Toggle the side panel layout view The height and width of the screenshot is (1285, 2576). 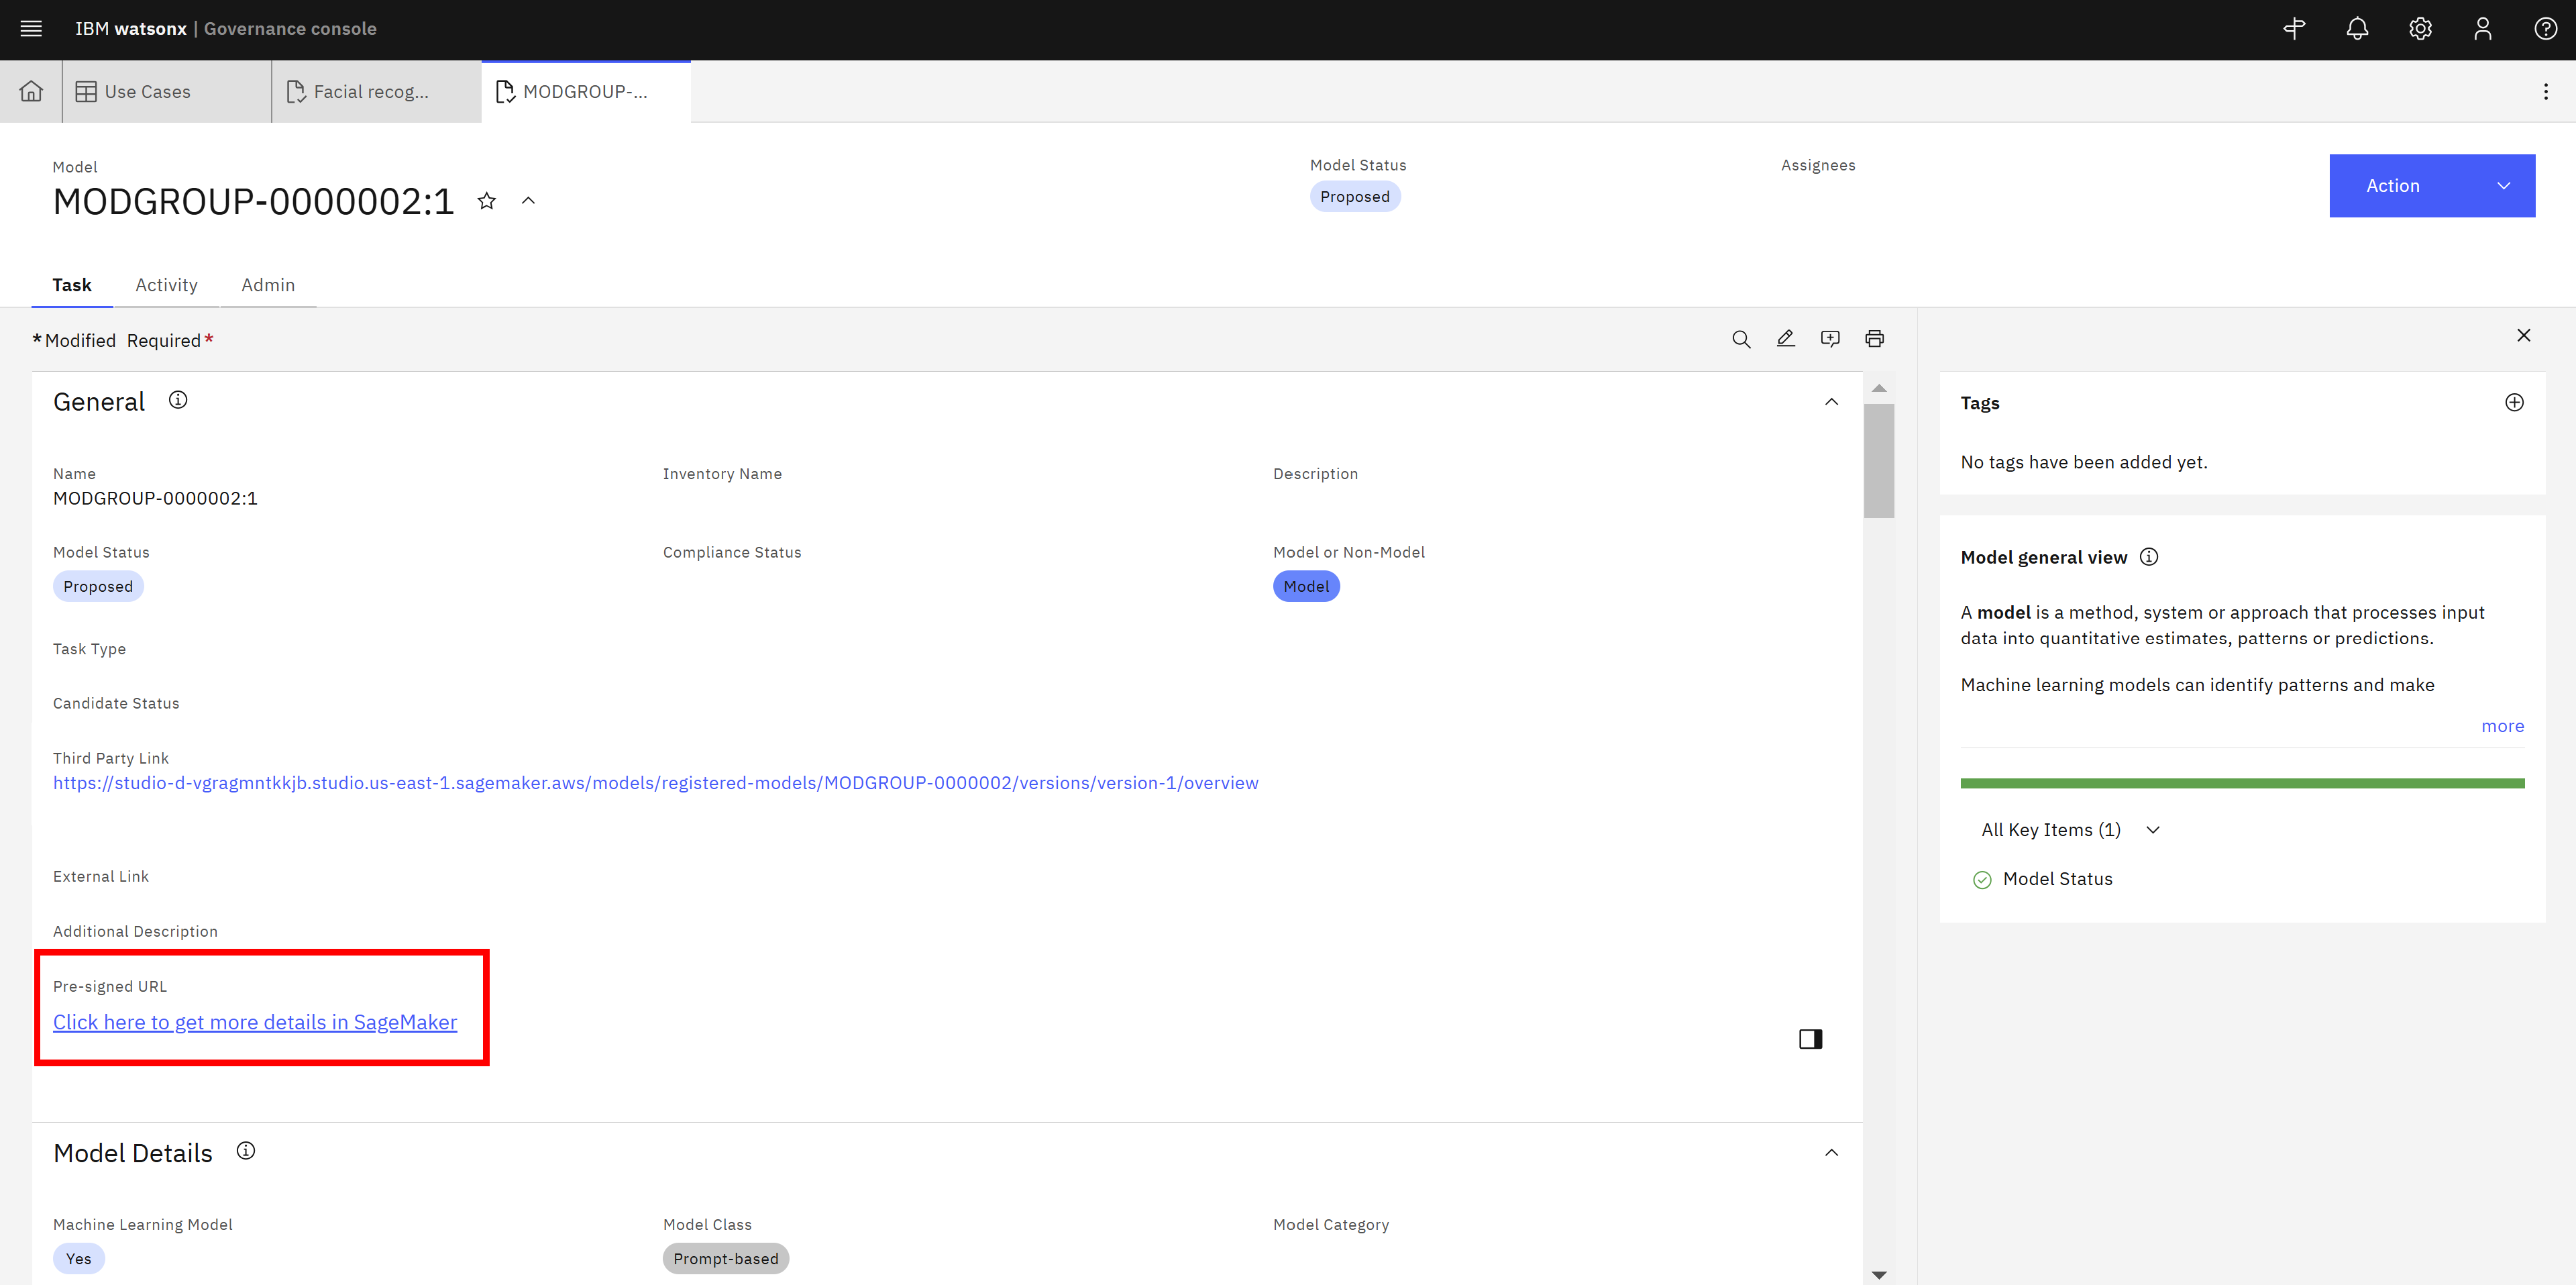point(1810,1039)
